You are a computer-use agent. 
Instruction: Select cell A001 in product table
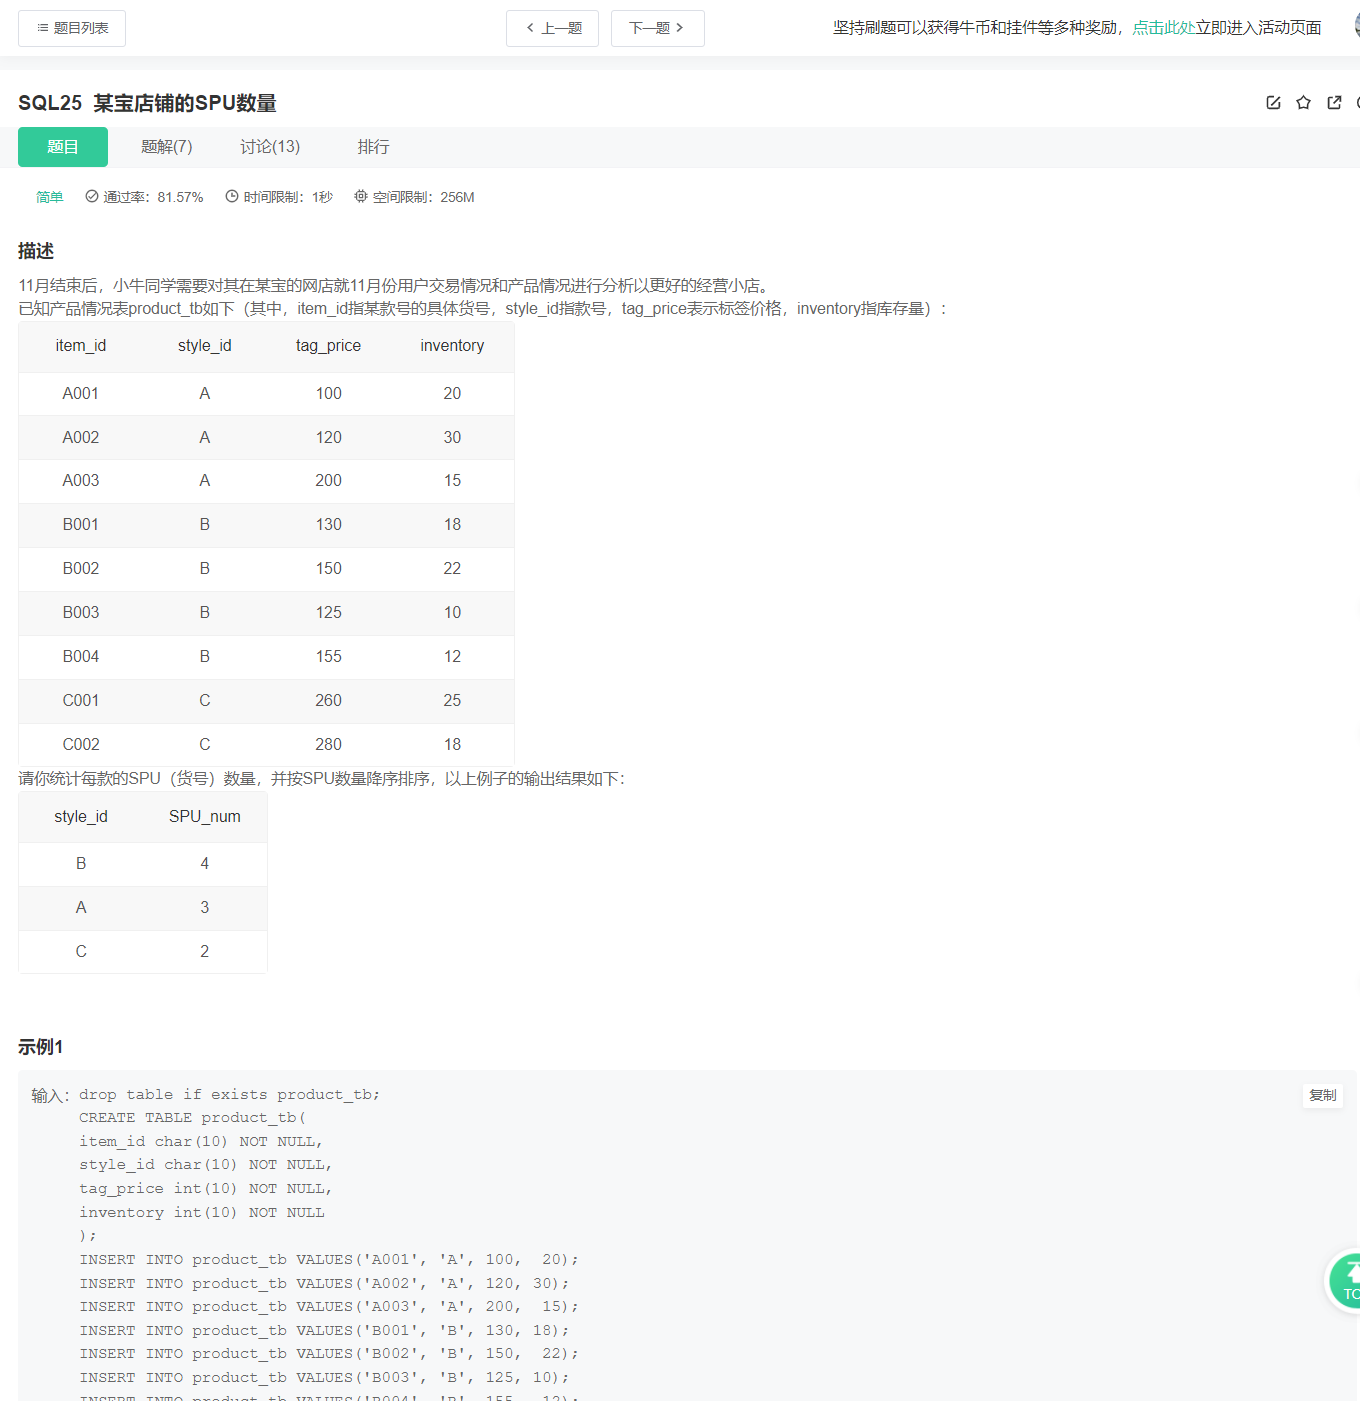[81, 394]
